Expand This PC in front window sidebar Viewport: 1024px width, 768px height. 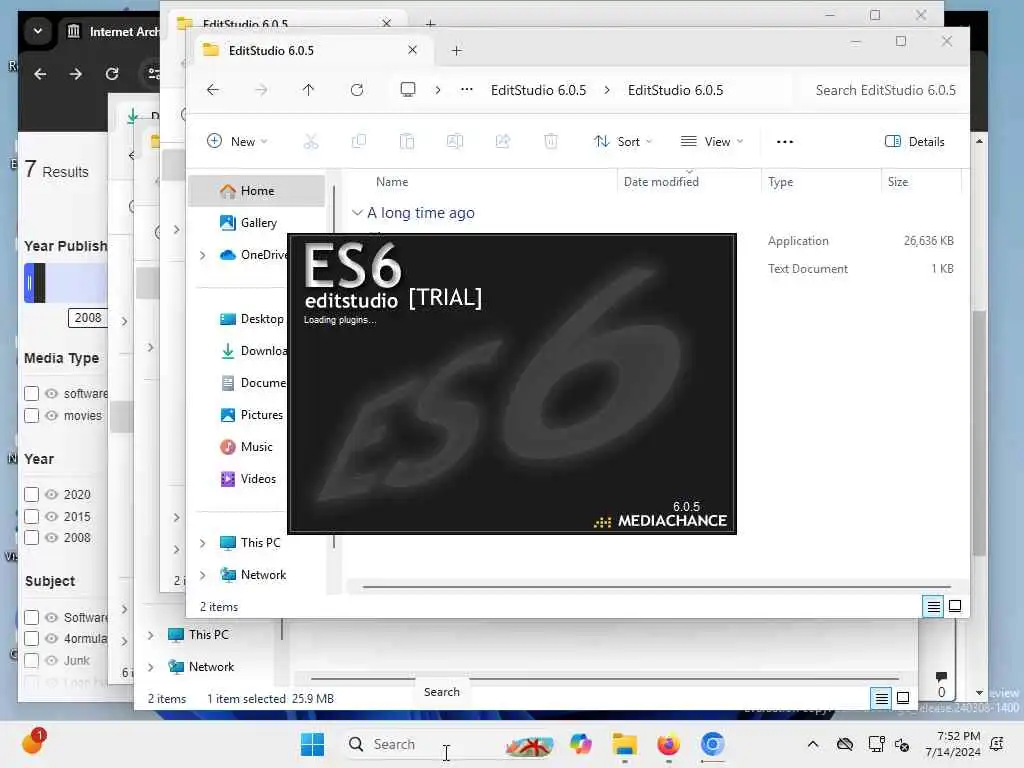coord(202,543)
